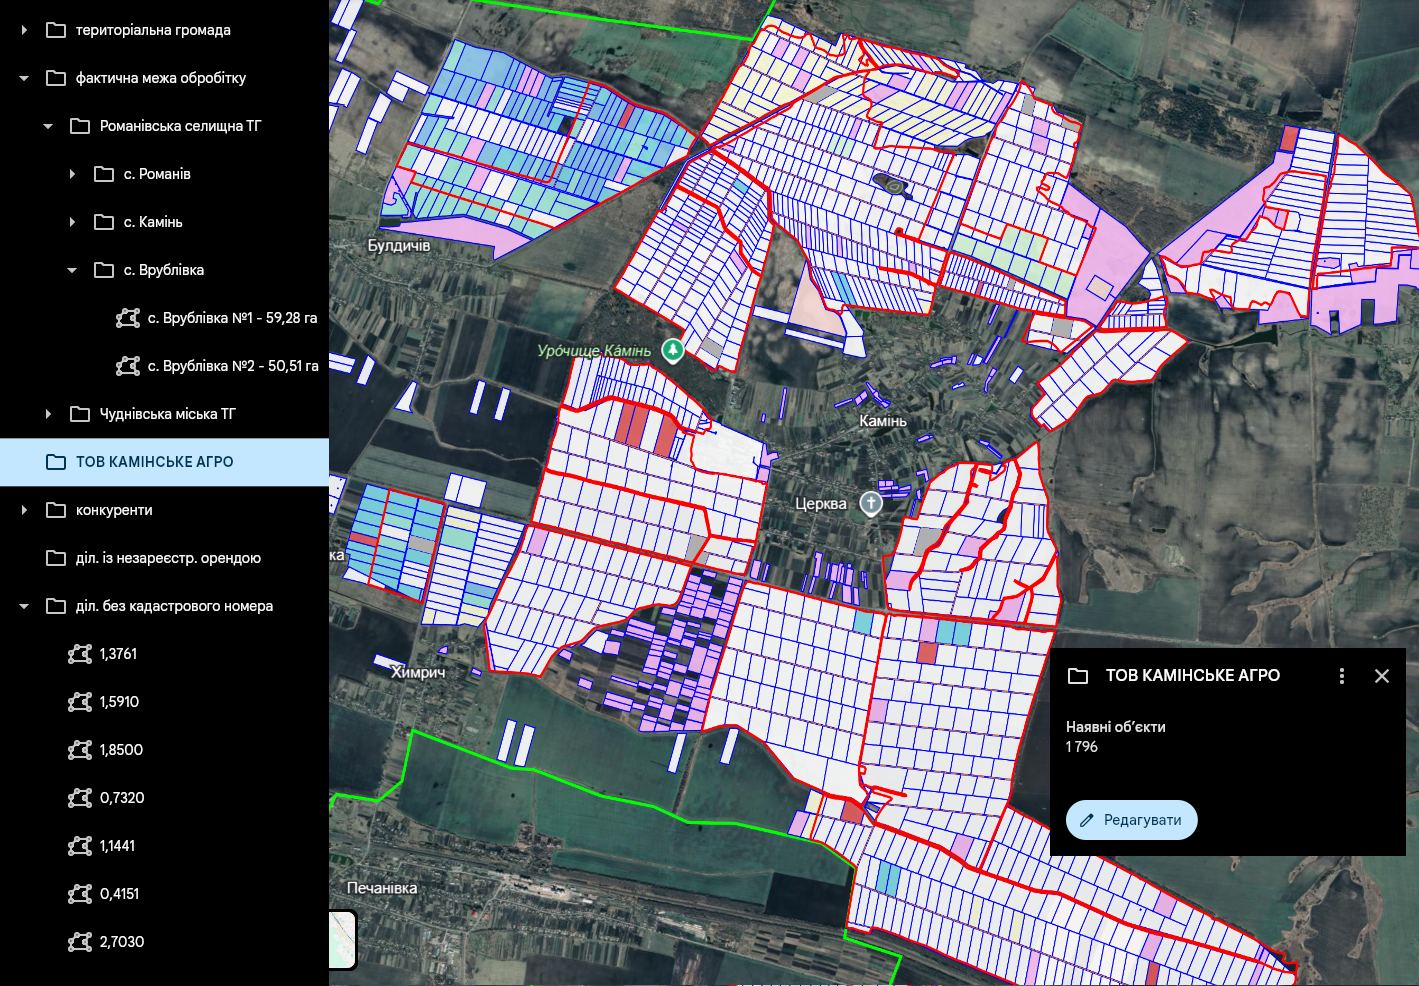Collapse the фактична межа обробітку folder
This screenshot has width=1419, height=986.
click(24, 78)
